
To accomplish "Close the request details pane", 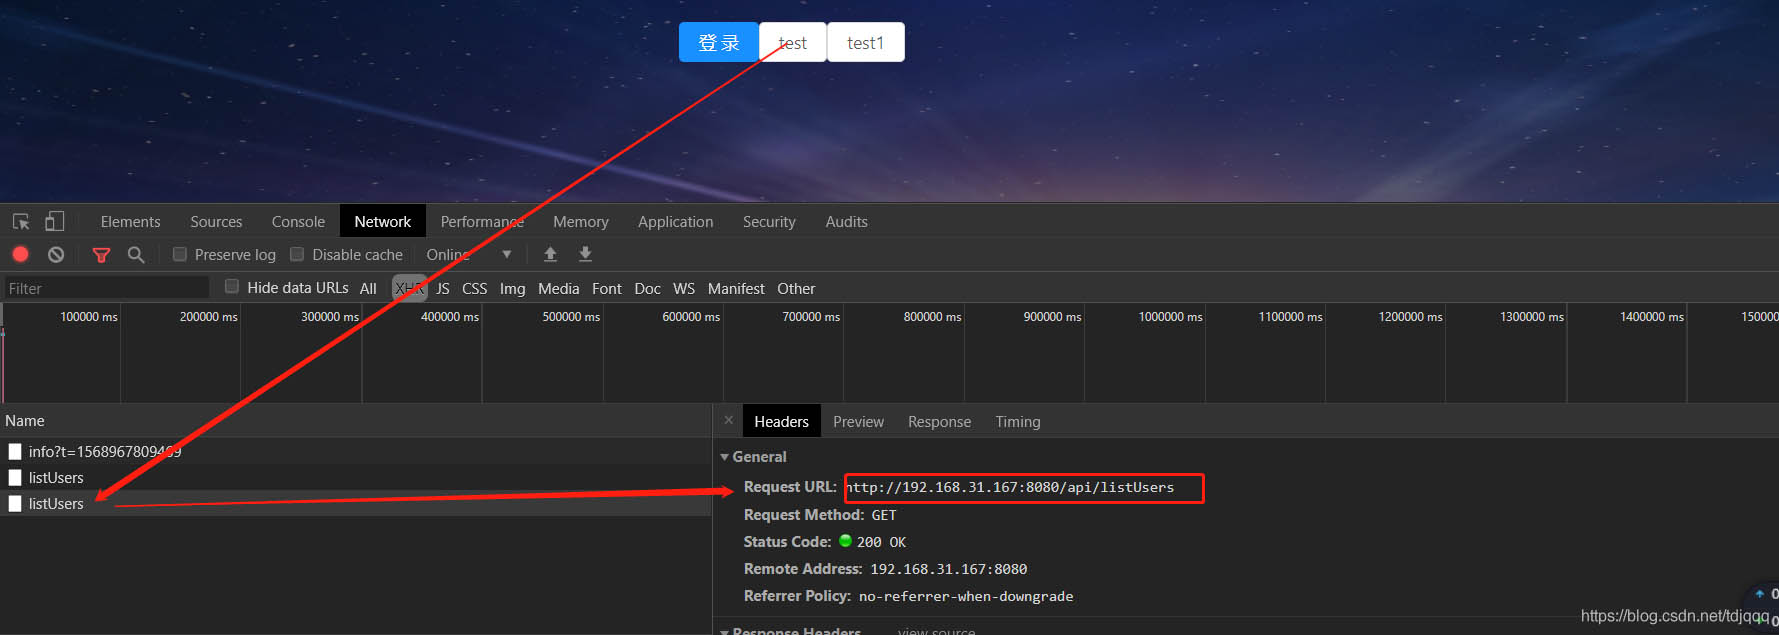I will coord(728,421).
